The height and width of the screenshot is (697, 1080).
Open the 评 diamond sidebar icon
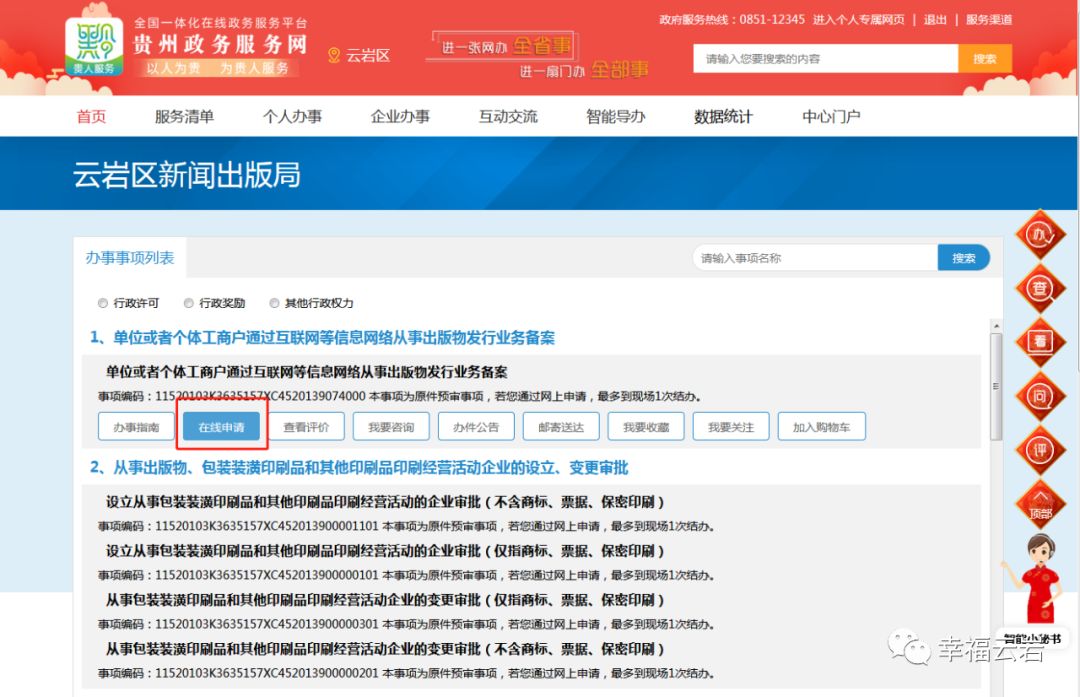tap(1040, 450)
